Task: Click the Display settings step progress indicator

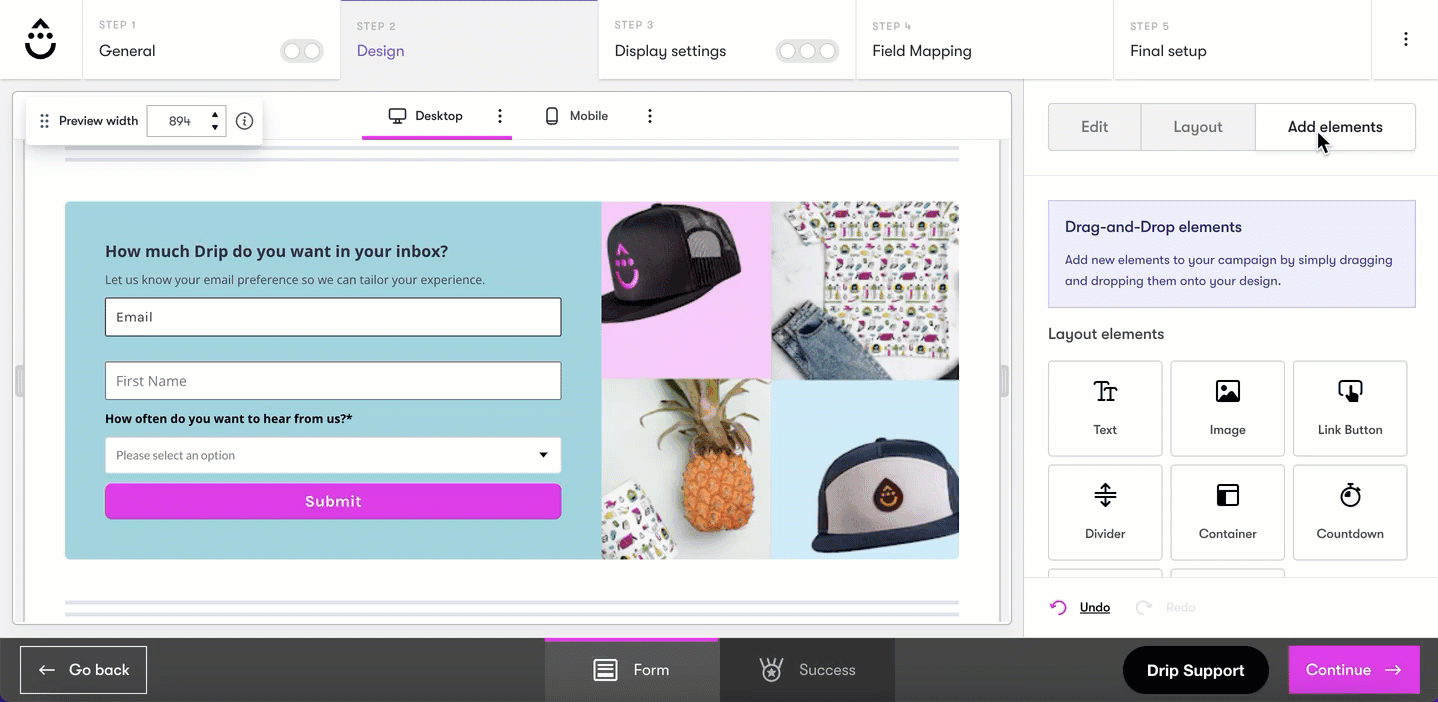Action: pos(807,51)
